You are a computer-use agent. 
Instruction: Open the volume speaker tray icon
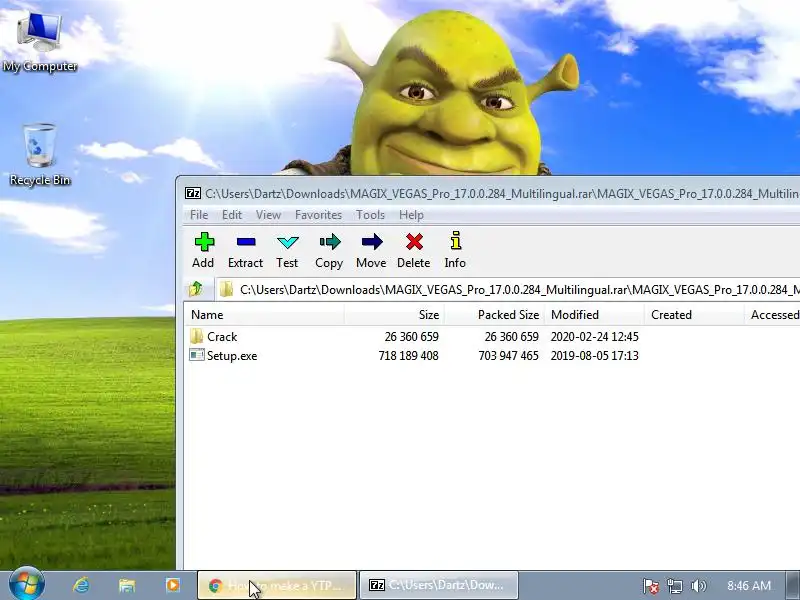[698, 586]
